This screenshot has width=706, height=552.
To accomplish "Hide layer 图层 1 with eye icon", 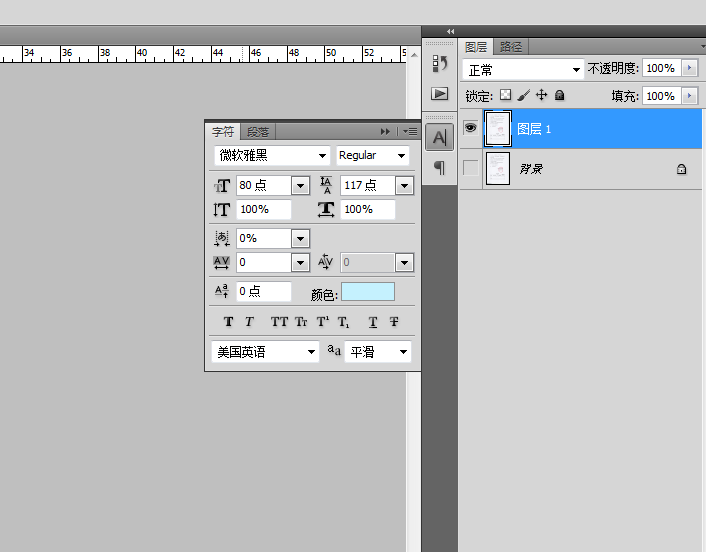I will click(471, 128).
